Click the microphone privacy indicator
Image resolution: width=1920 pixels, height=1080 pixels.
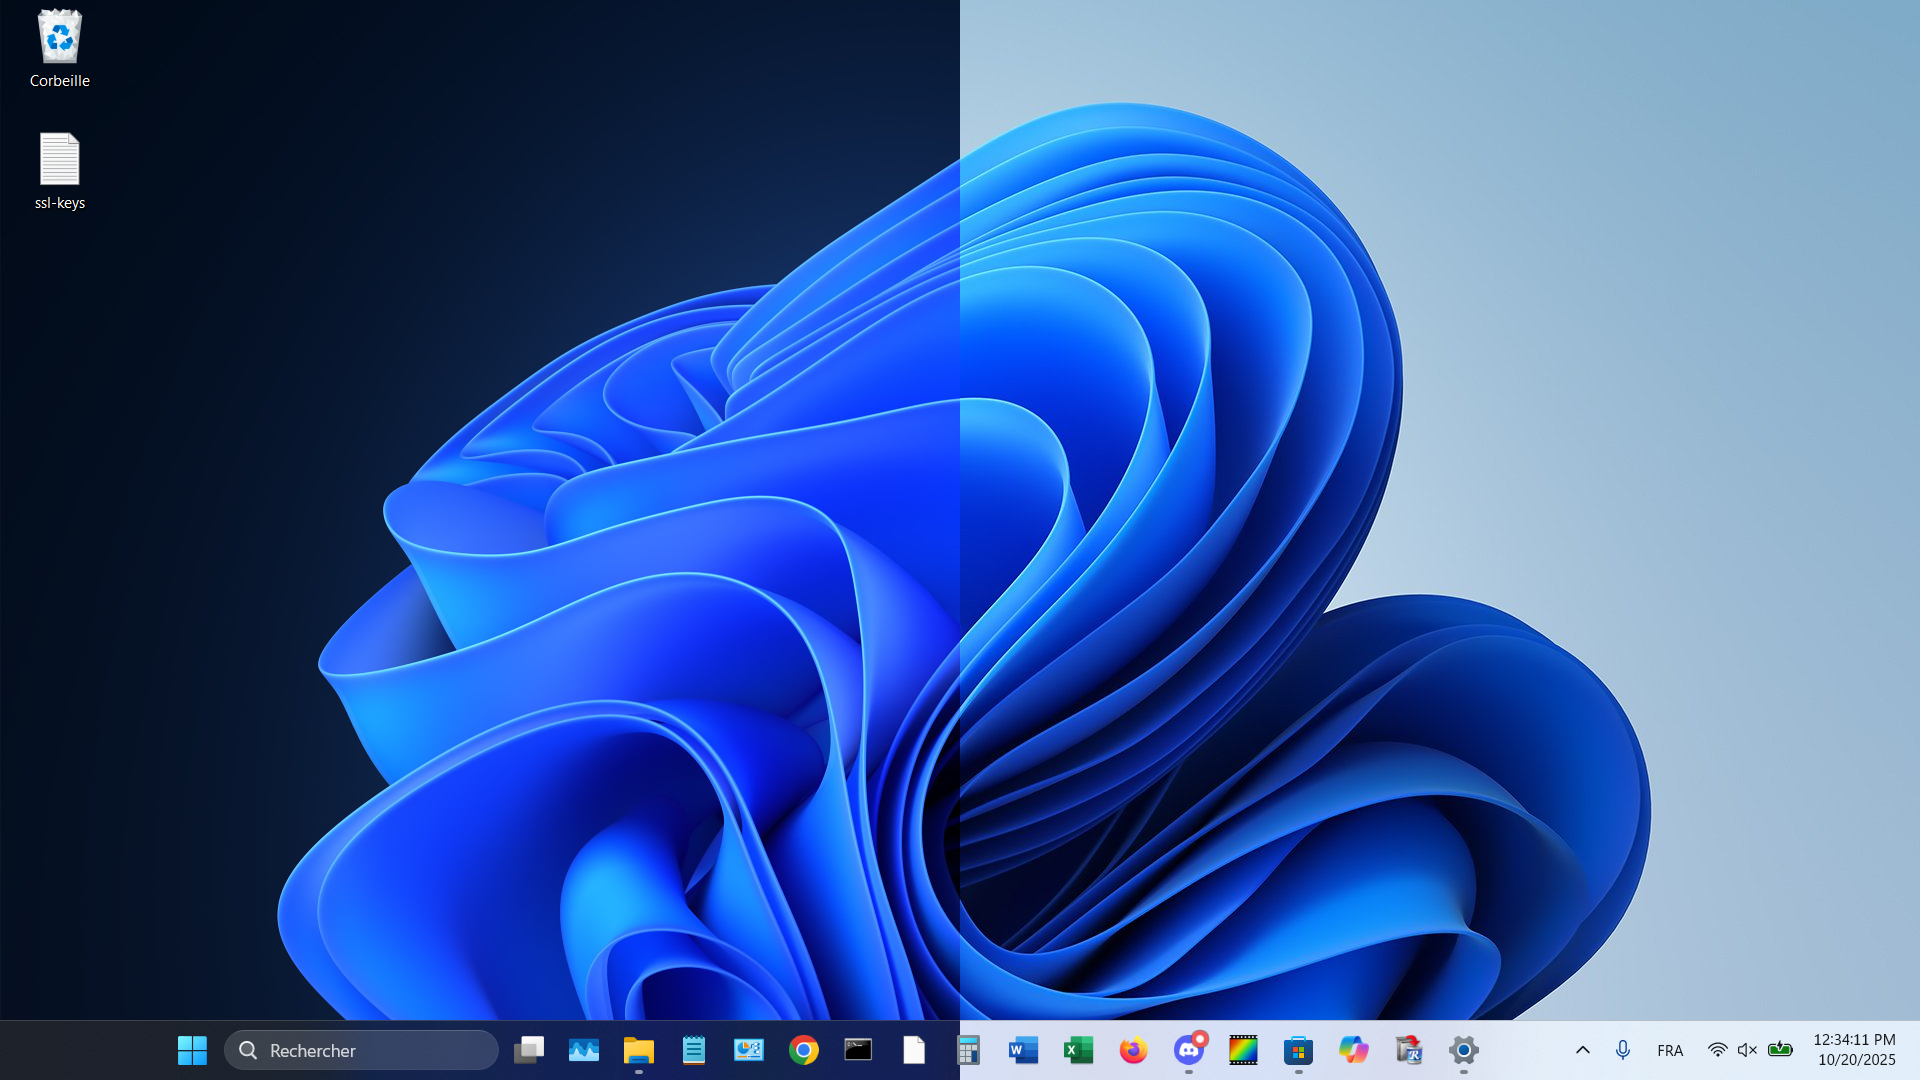pyautogui.click(x=1622, y=1050)
